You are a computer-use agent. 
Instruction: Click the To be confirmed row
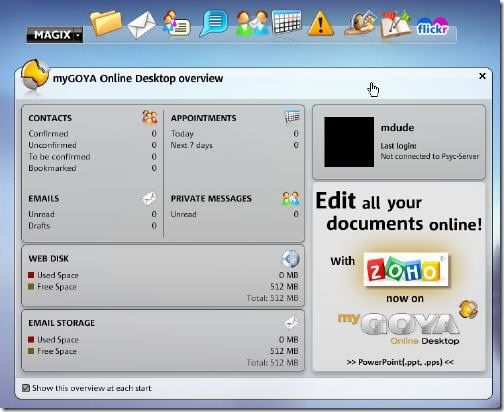92,157
